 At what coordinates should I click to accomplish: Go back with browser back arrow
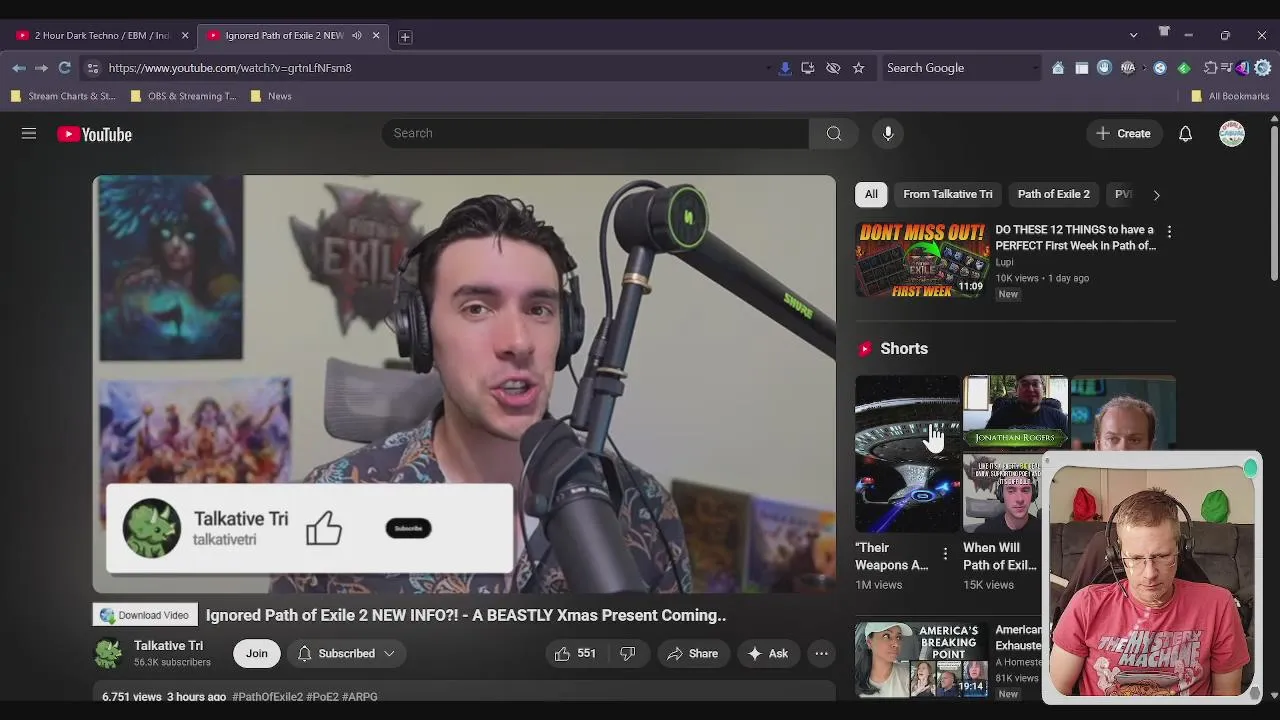click(19, 68)
